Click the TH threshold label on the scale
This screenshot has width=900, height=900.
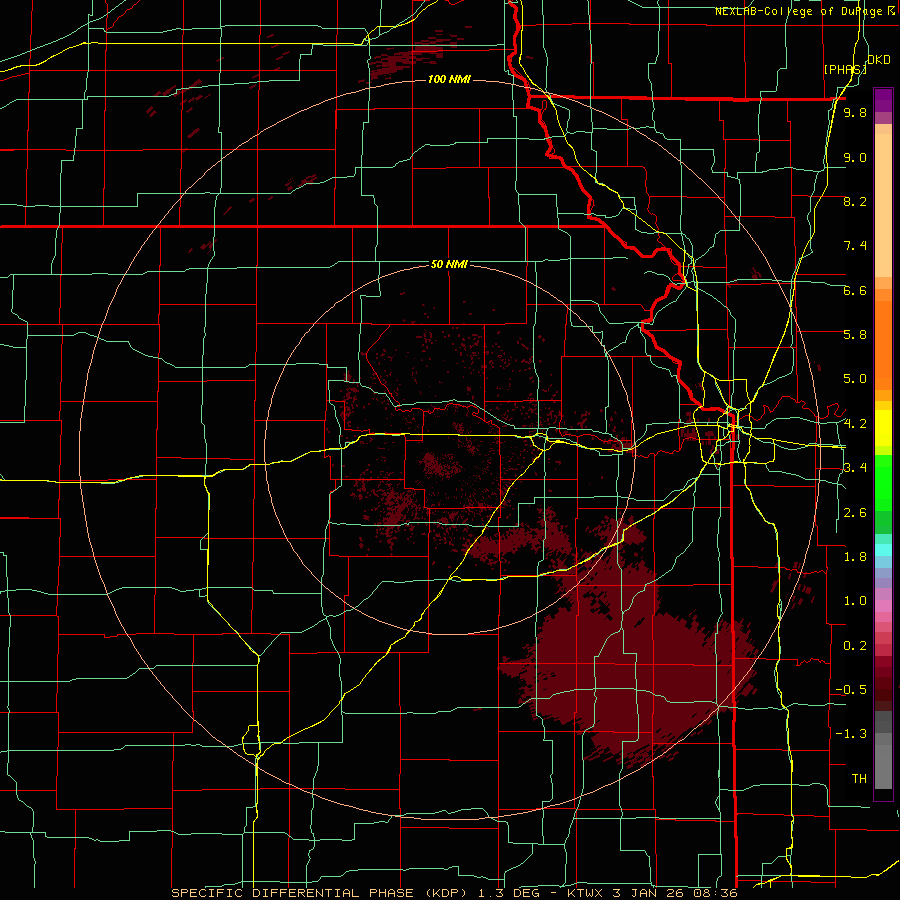click(859, 779)
